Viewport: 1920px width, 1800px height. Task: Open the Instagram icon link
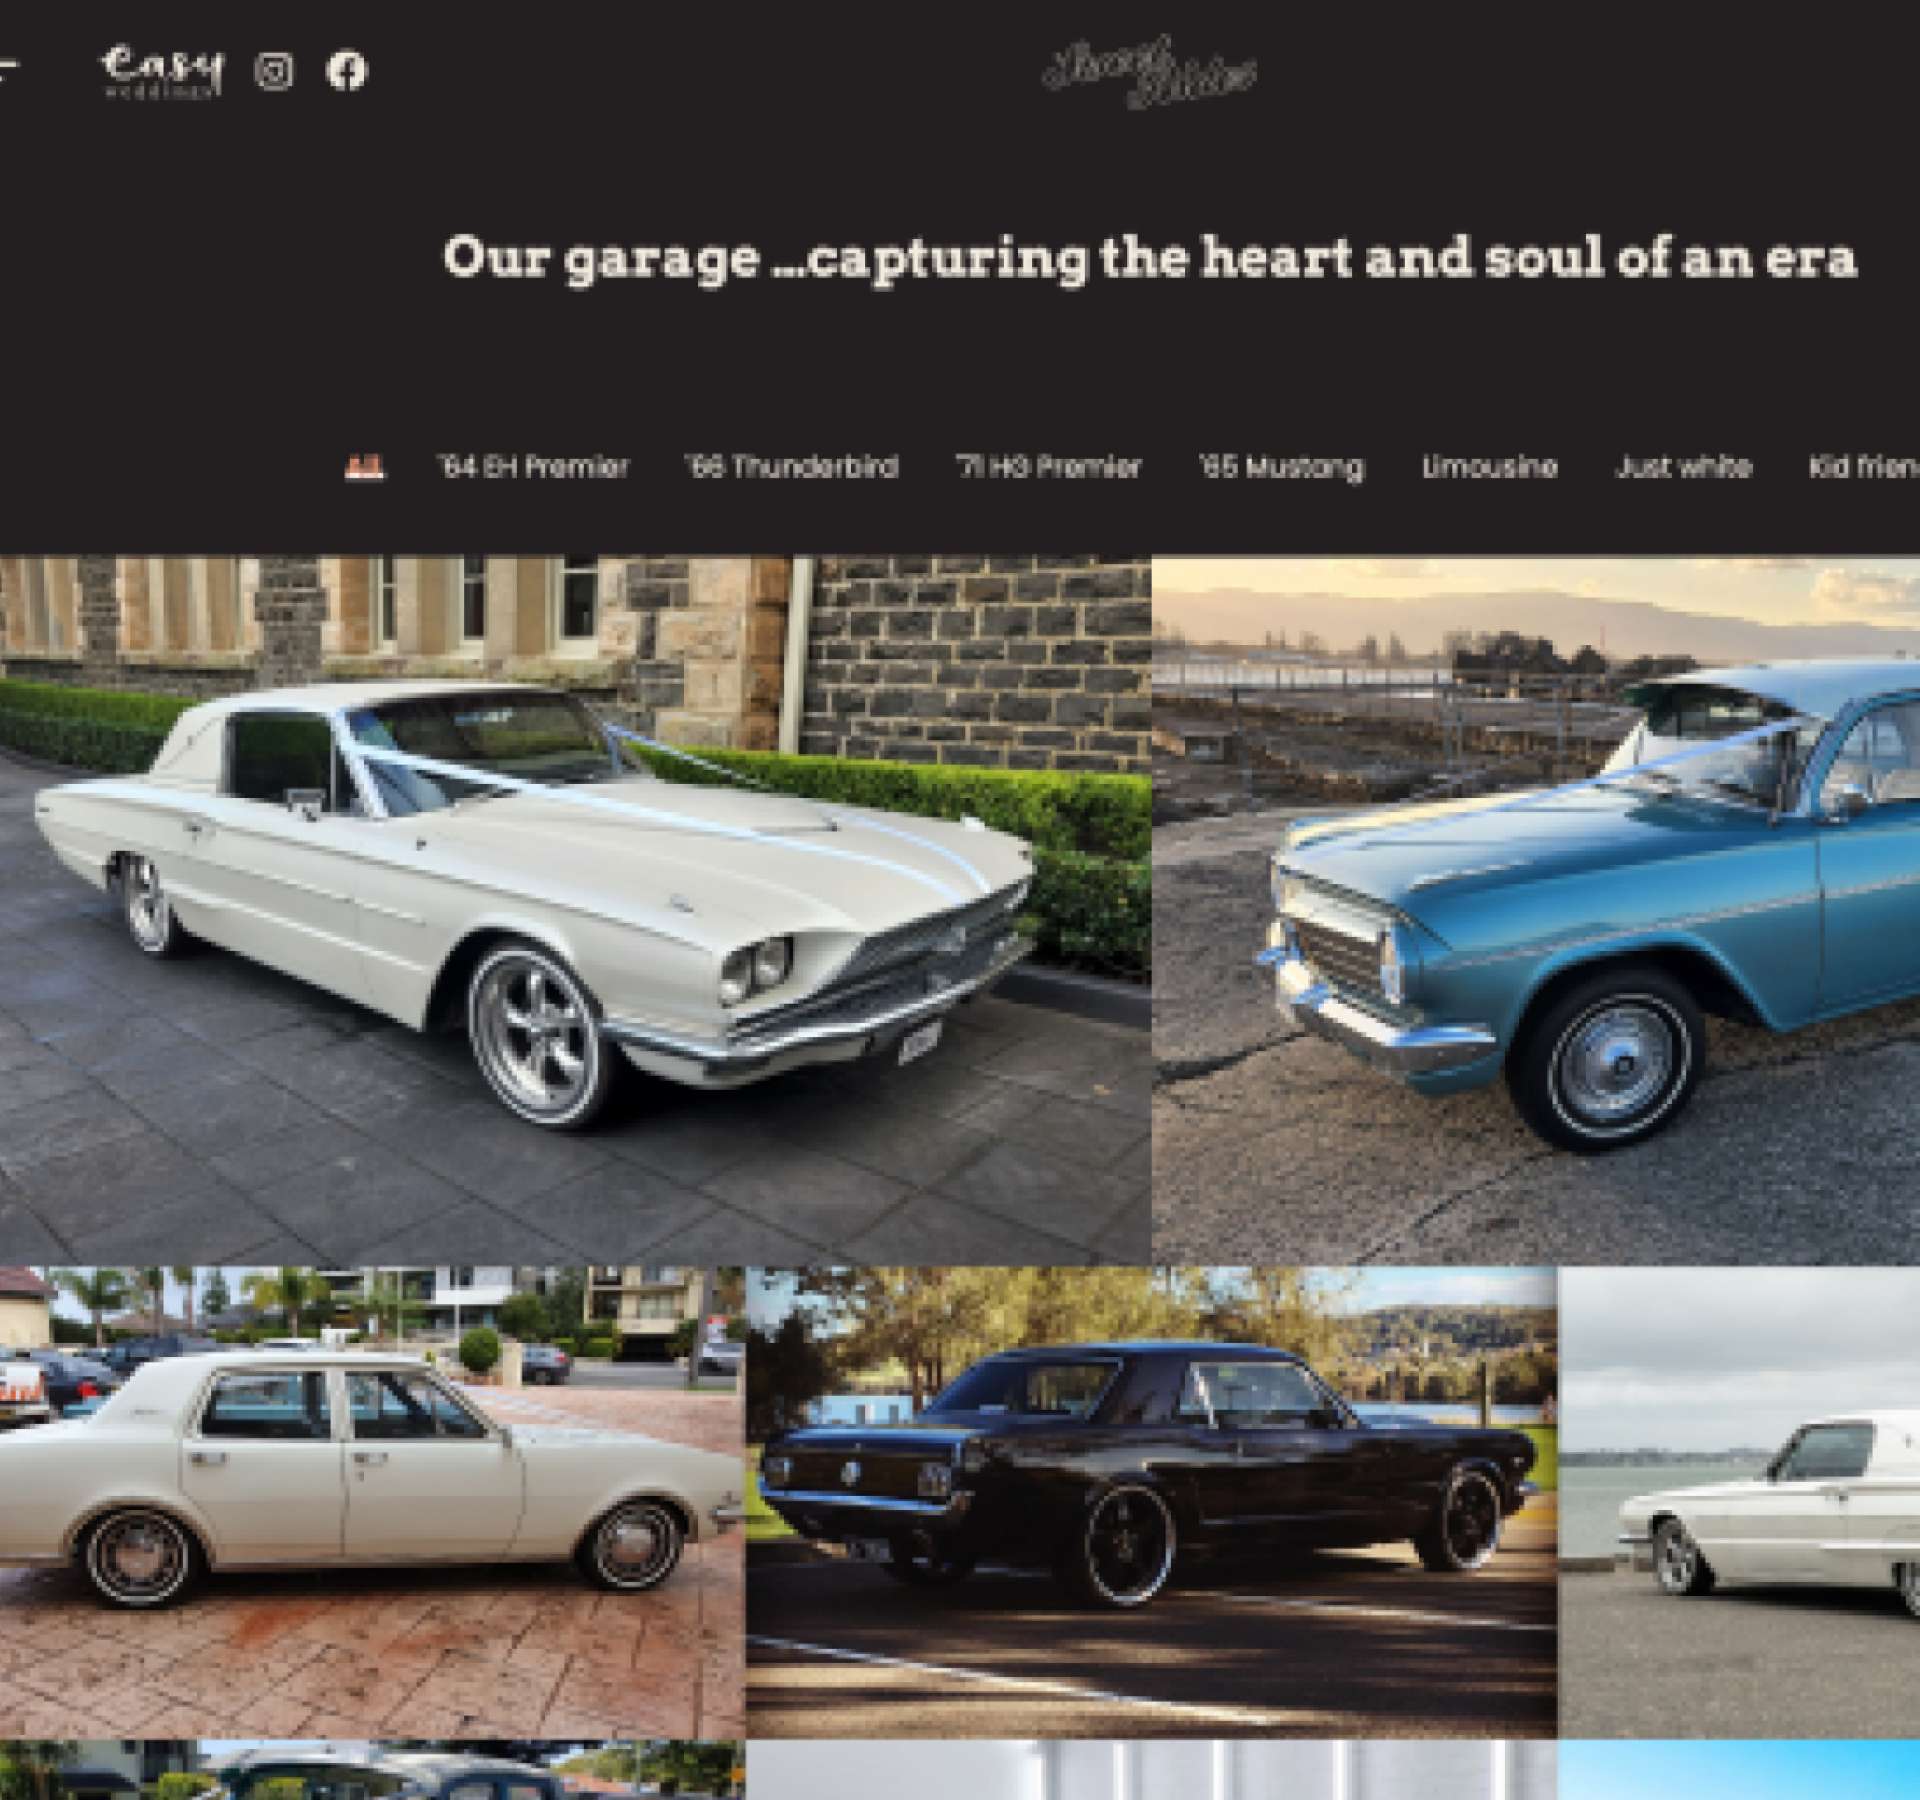274,71
